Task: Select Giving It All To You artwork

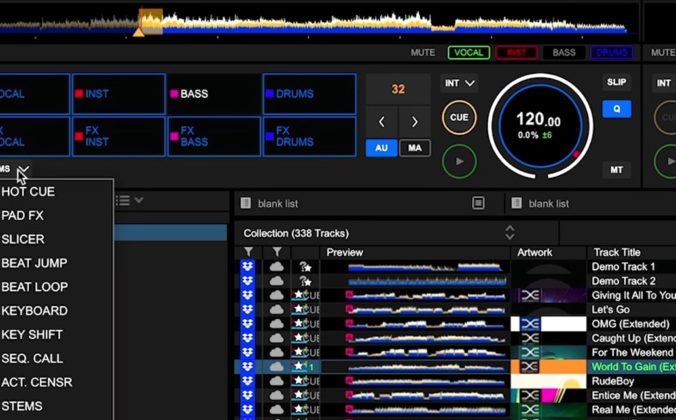Action: tap(548, 295)
